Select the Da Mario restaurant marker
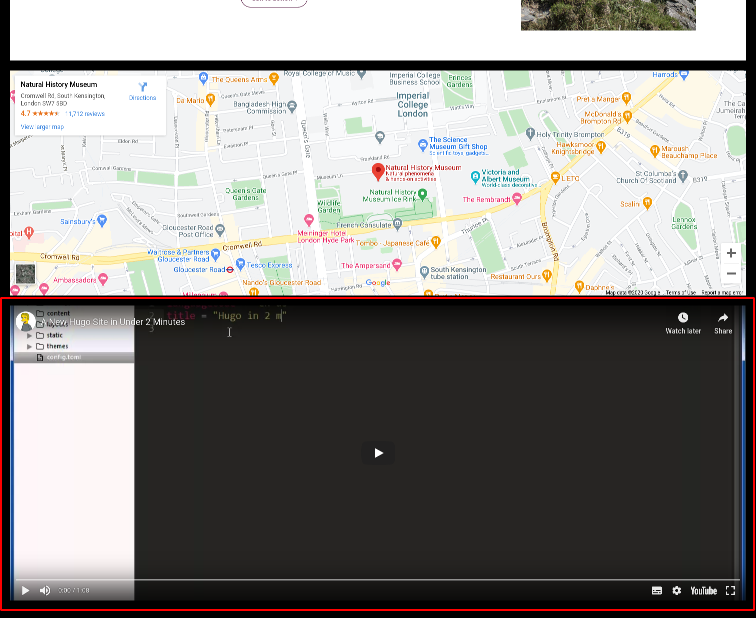Viewport: 756px width, 618px height. coord(210,99)
